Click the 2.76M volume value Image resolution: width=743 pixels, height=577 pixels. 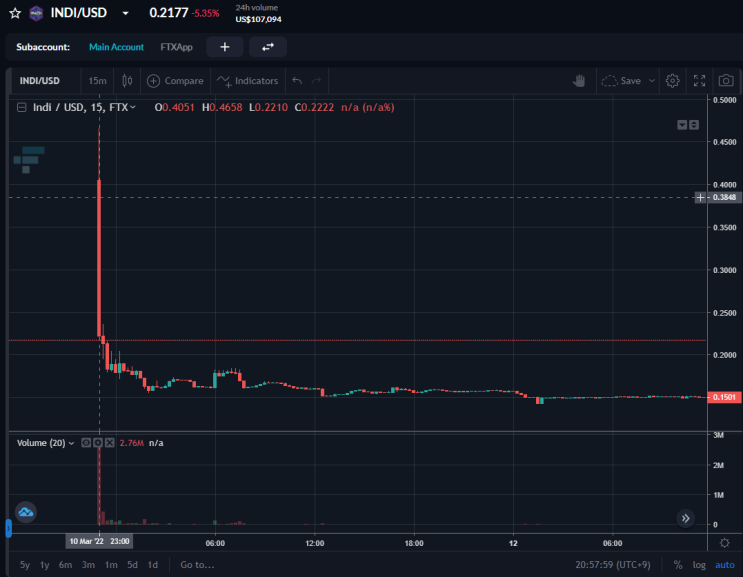coord(131,443)
